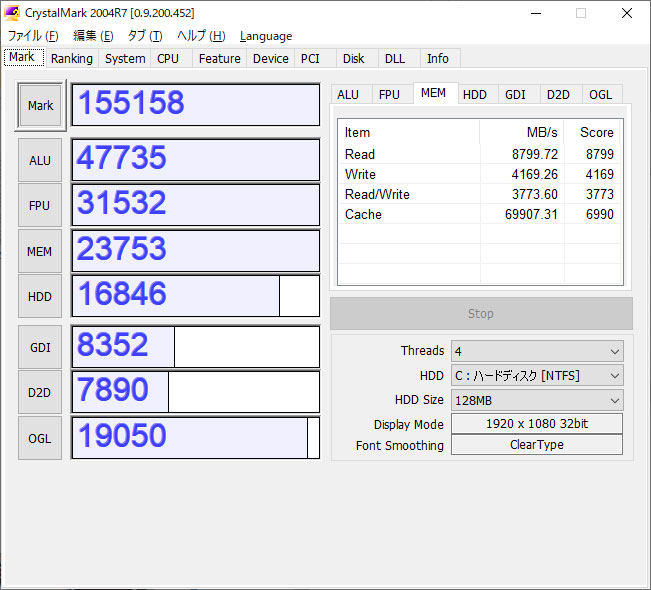This screenshot has height=590, width=651.
Task: Run the D2D benchmark button
Action: pos(40,392)
